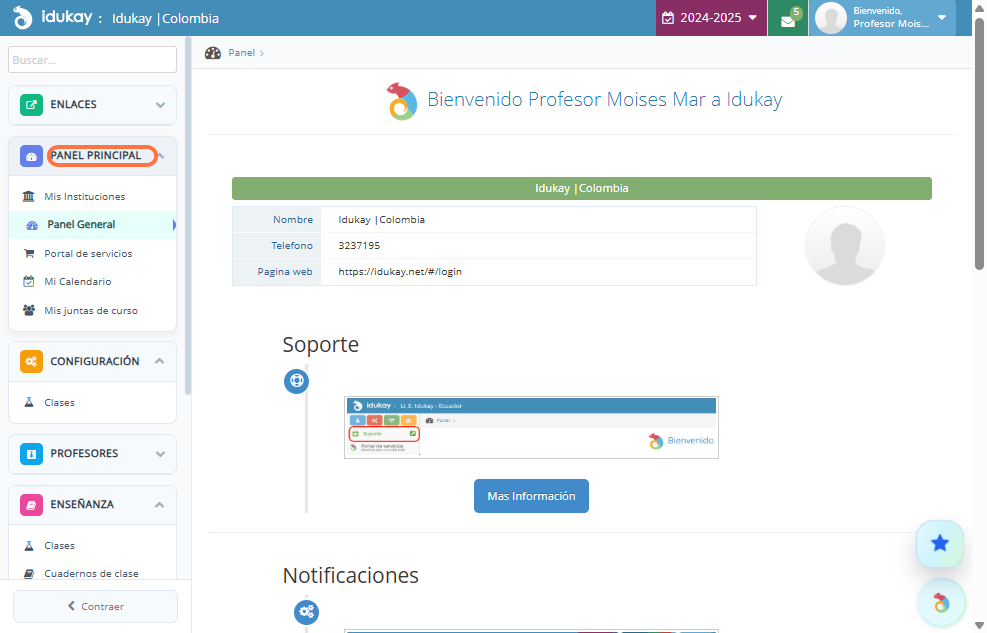Viewport: 987px width, 633px height.
Task: Click the phone number 3237195
Action: (359, 245)
